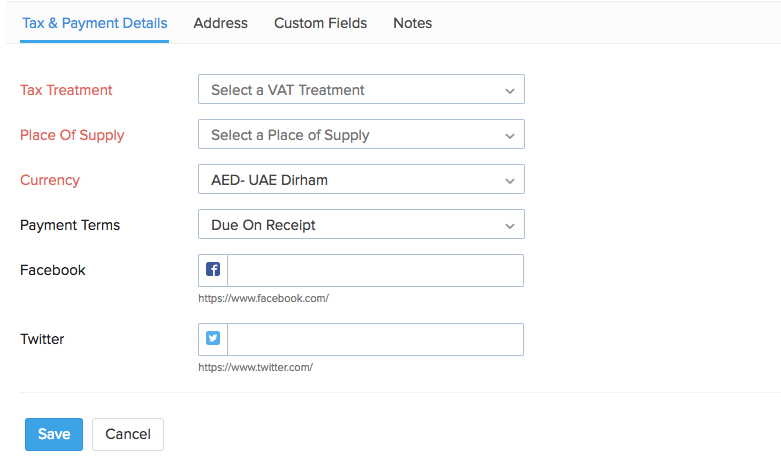
Task: Expand the Place of Supply dropdown
Action: (x=361, y=135)
